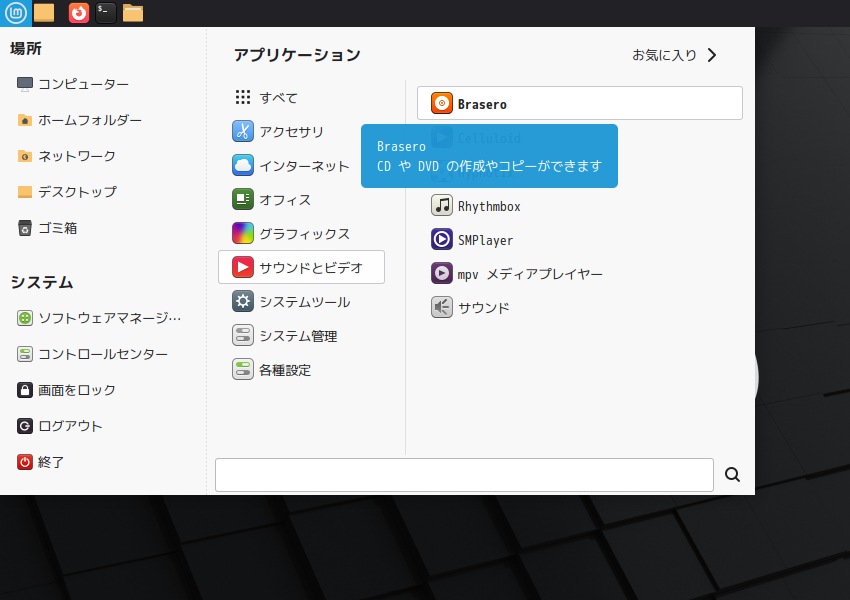Choose 画面をロック label
Screen dimensions: 850x600
(x=77, y=390)
